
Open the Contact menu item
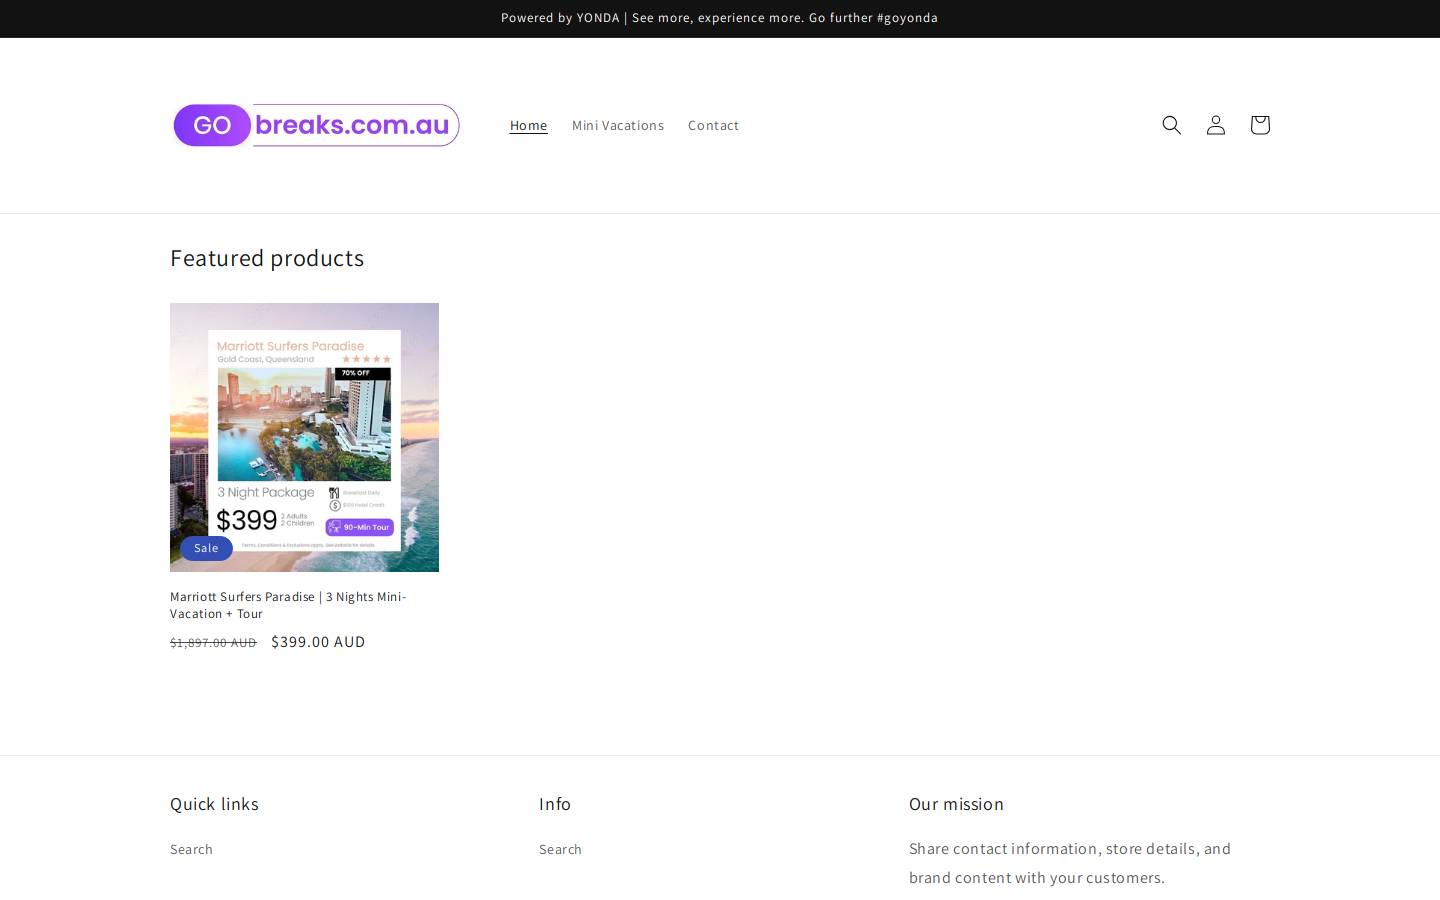pos(713,125)
